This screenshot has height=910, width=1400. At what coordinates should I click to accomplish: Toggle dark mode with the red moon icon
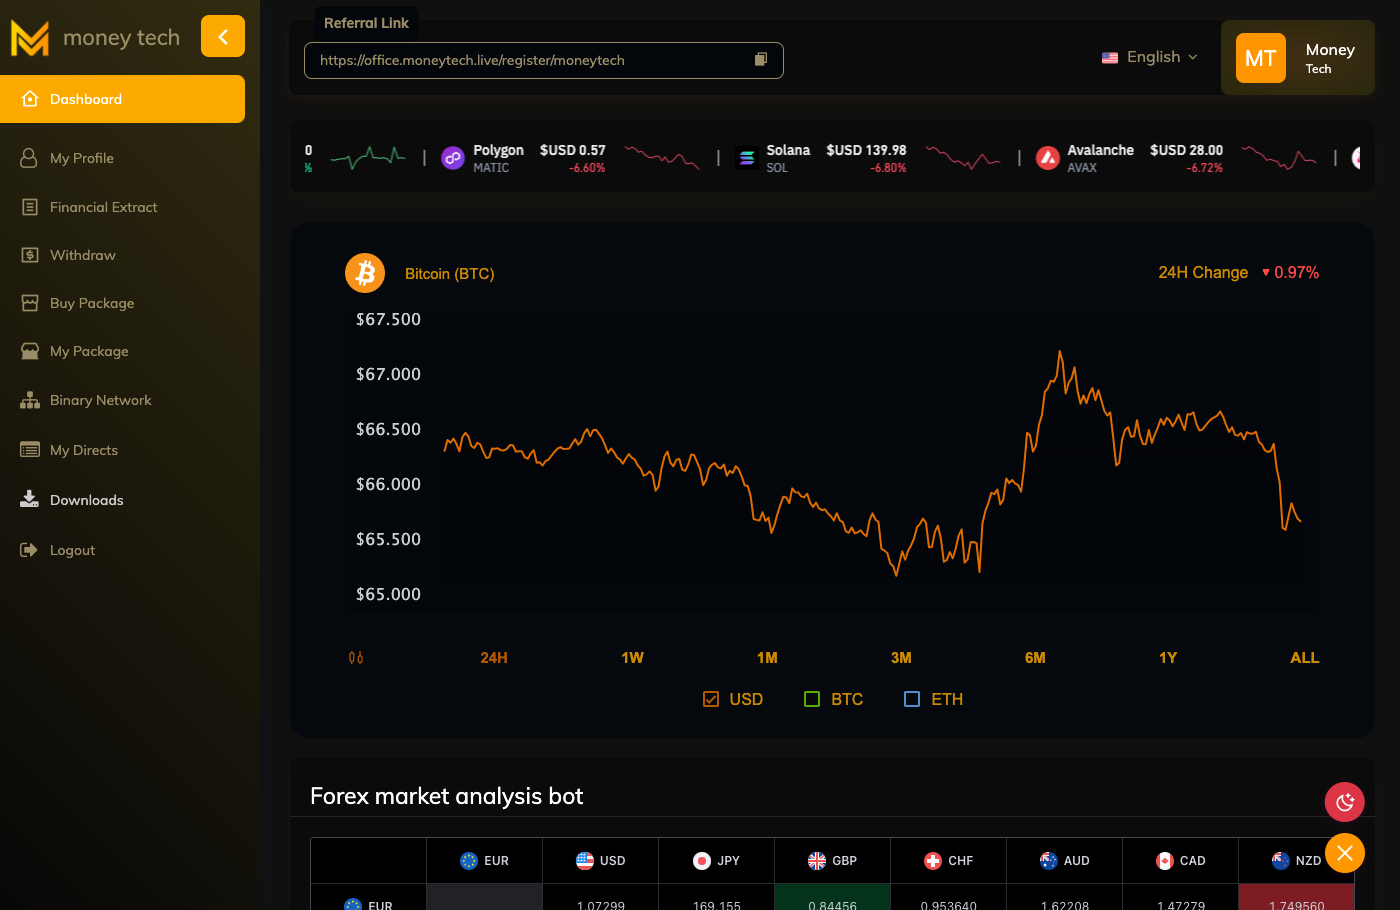(x=1344, y=802)
